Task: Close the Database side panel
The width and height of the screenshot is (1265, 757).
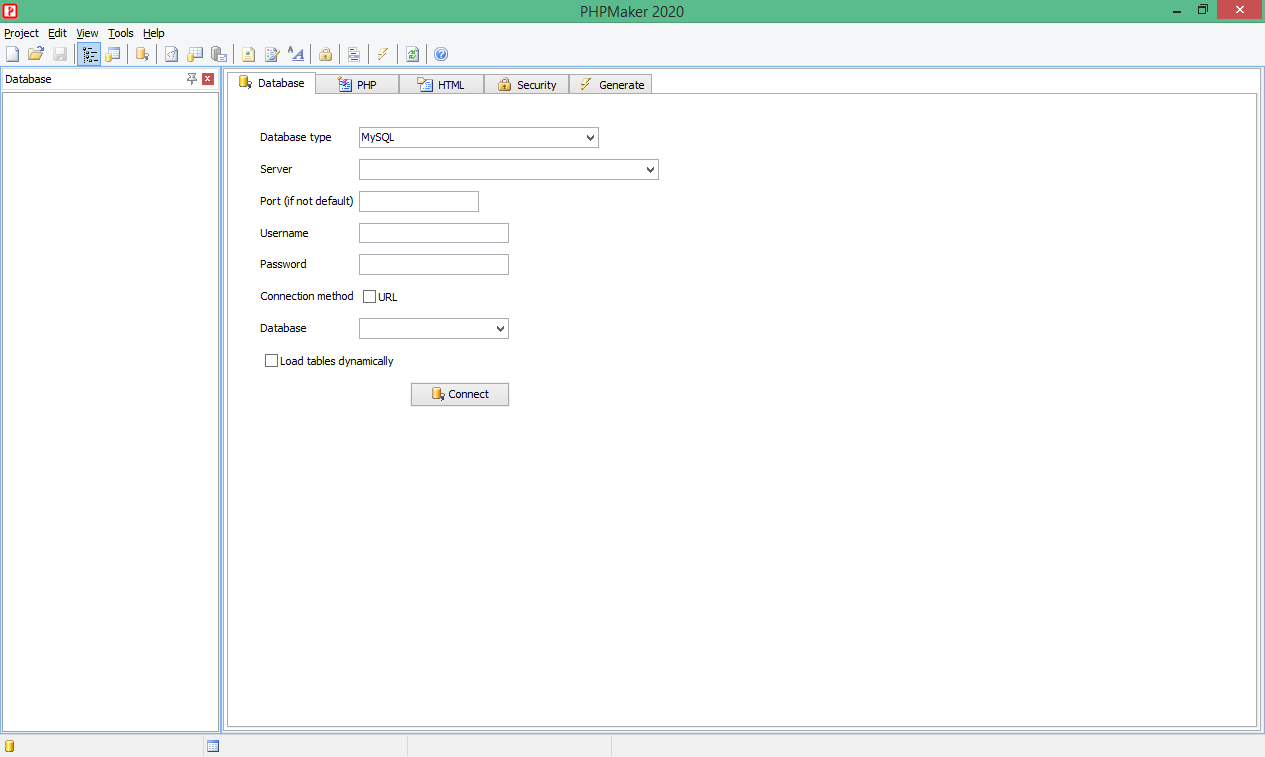Action: (x=208, y=79)
